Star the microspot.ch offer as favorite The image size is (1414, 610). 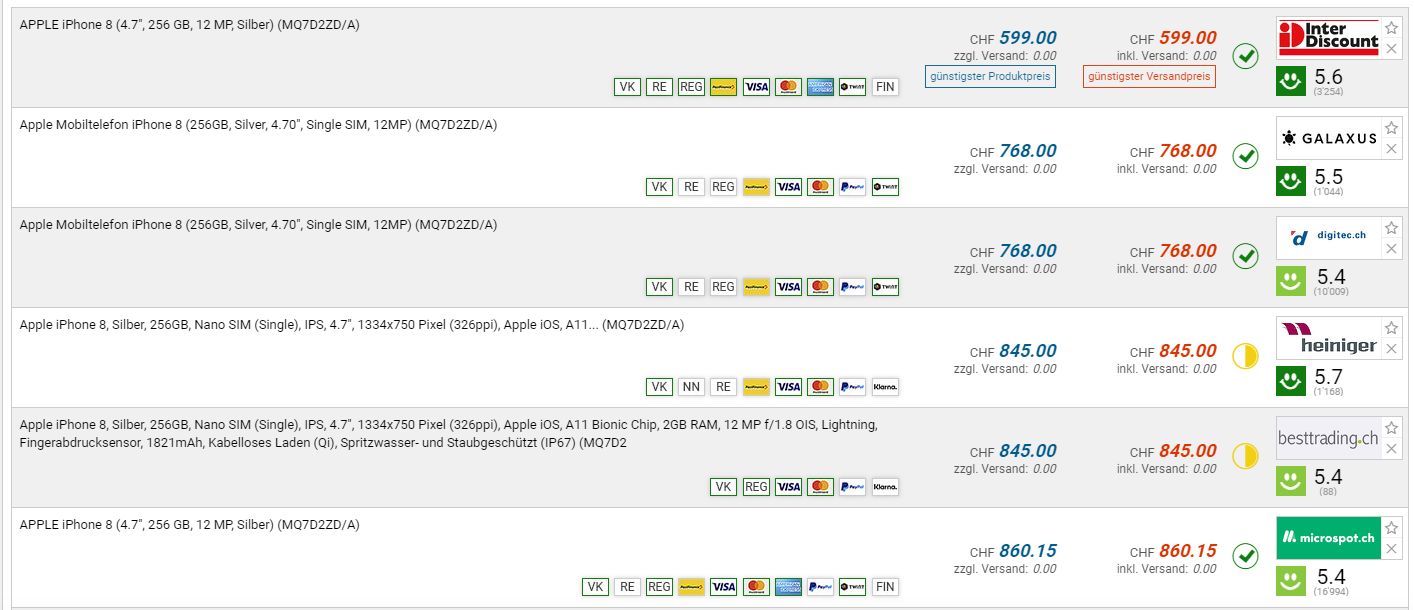[x=1391, y=528]
